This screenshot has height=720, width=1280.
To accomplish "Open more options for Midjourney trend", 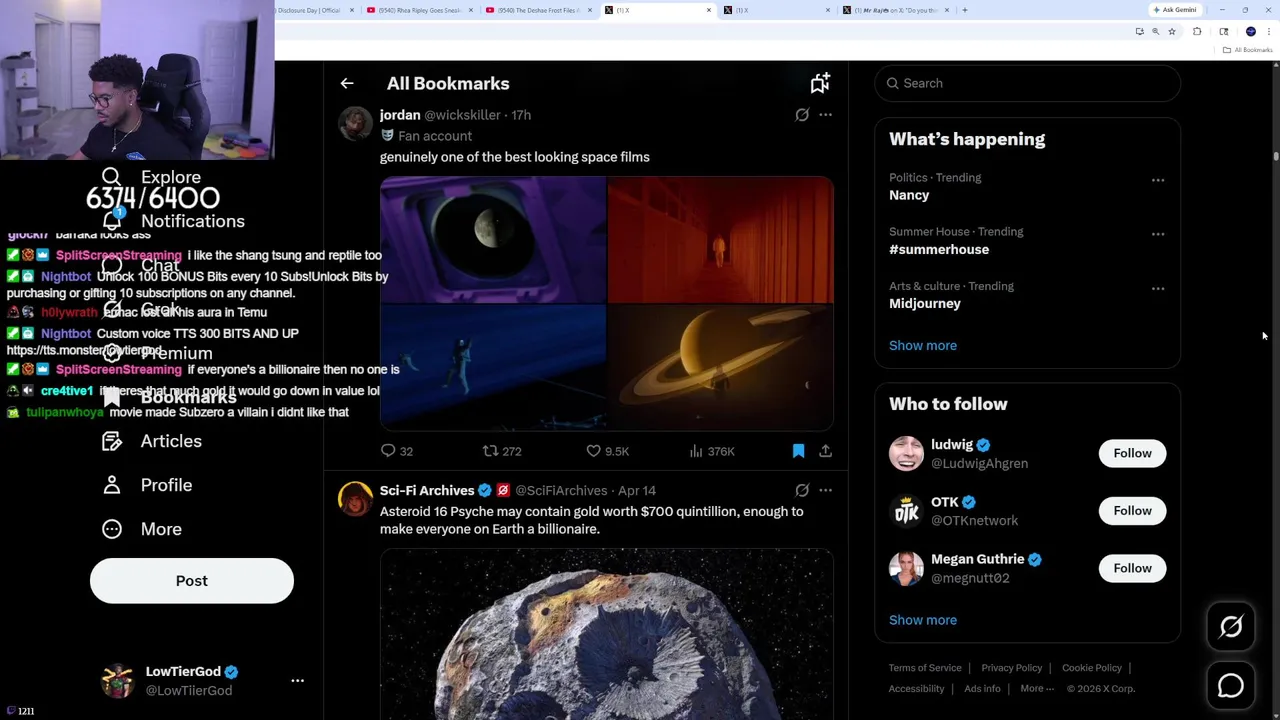I will (1158, 288).
